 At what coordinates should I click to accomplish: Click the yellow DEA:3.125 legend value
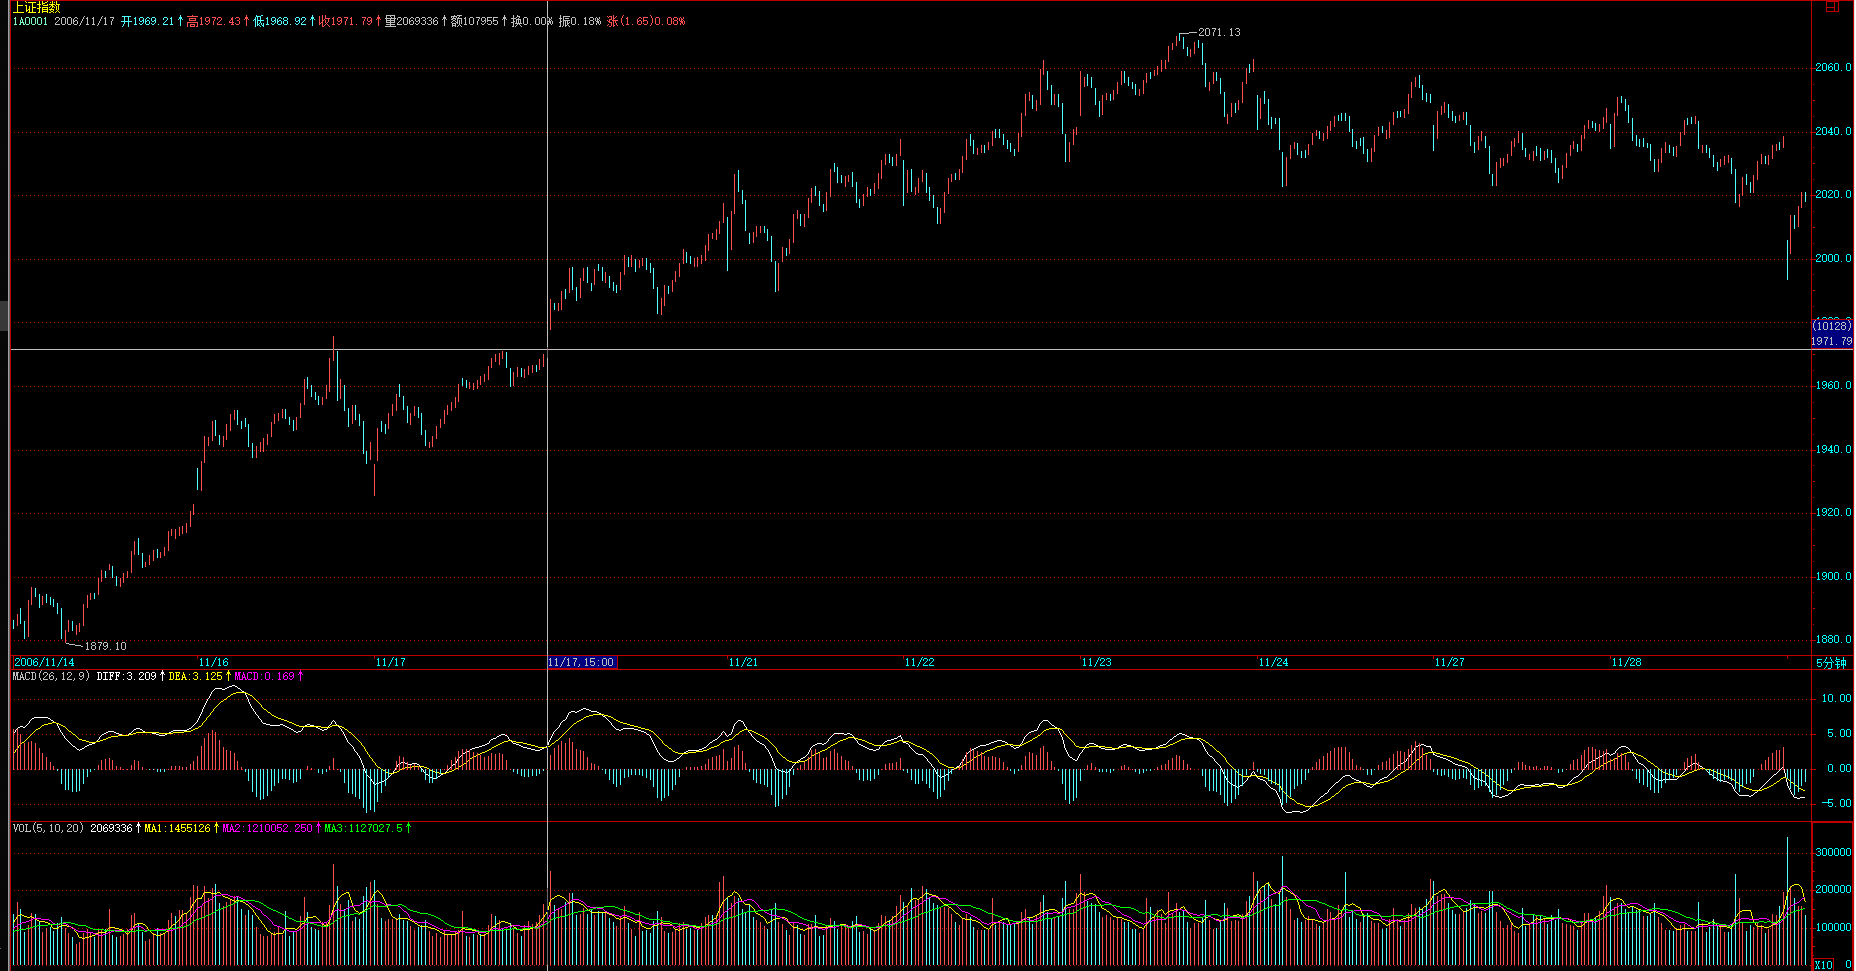(x=195, y=677)
